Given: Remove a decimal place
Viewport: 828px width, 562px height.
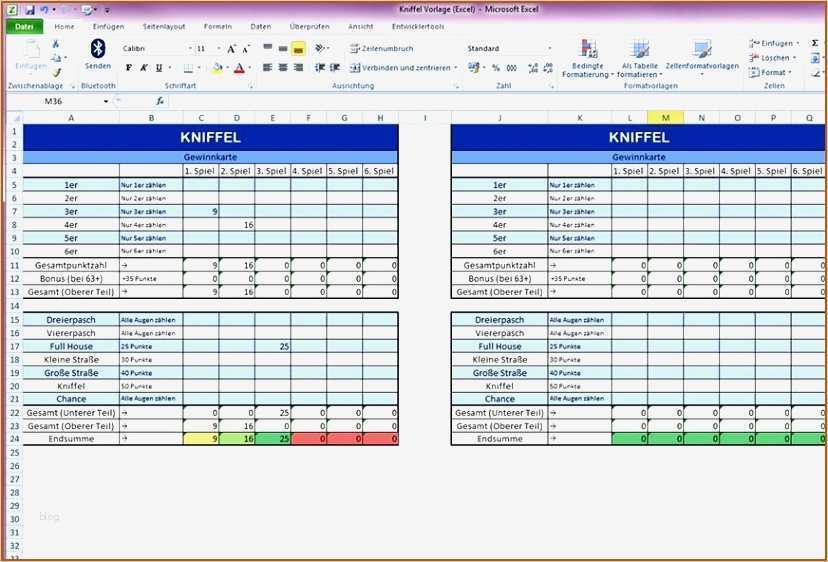Looking at the screenshot, I should pos(548,68).
